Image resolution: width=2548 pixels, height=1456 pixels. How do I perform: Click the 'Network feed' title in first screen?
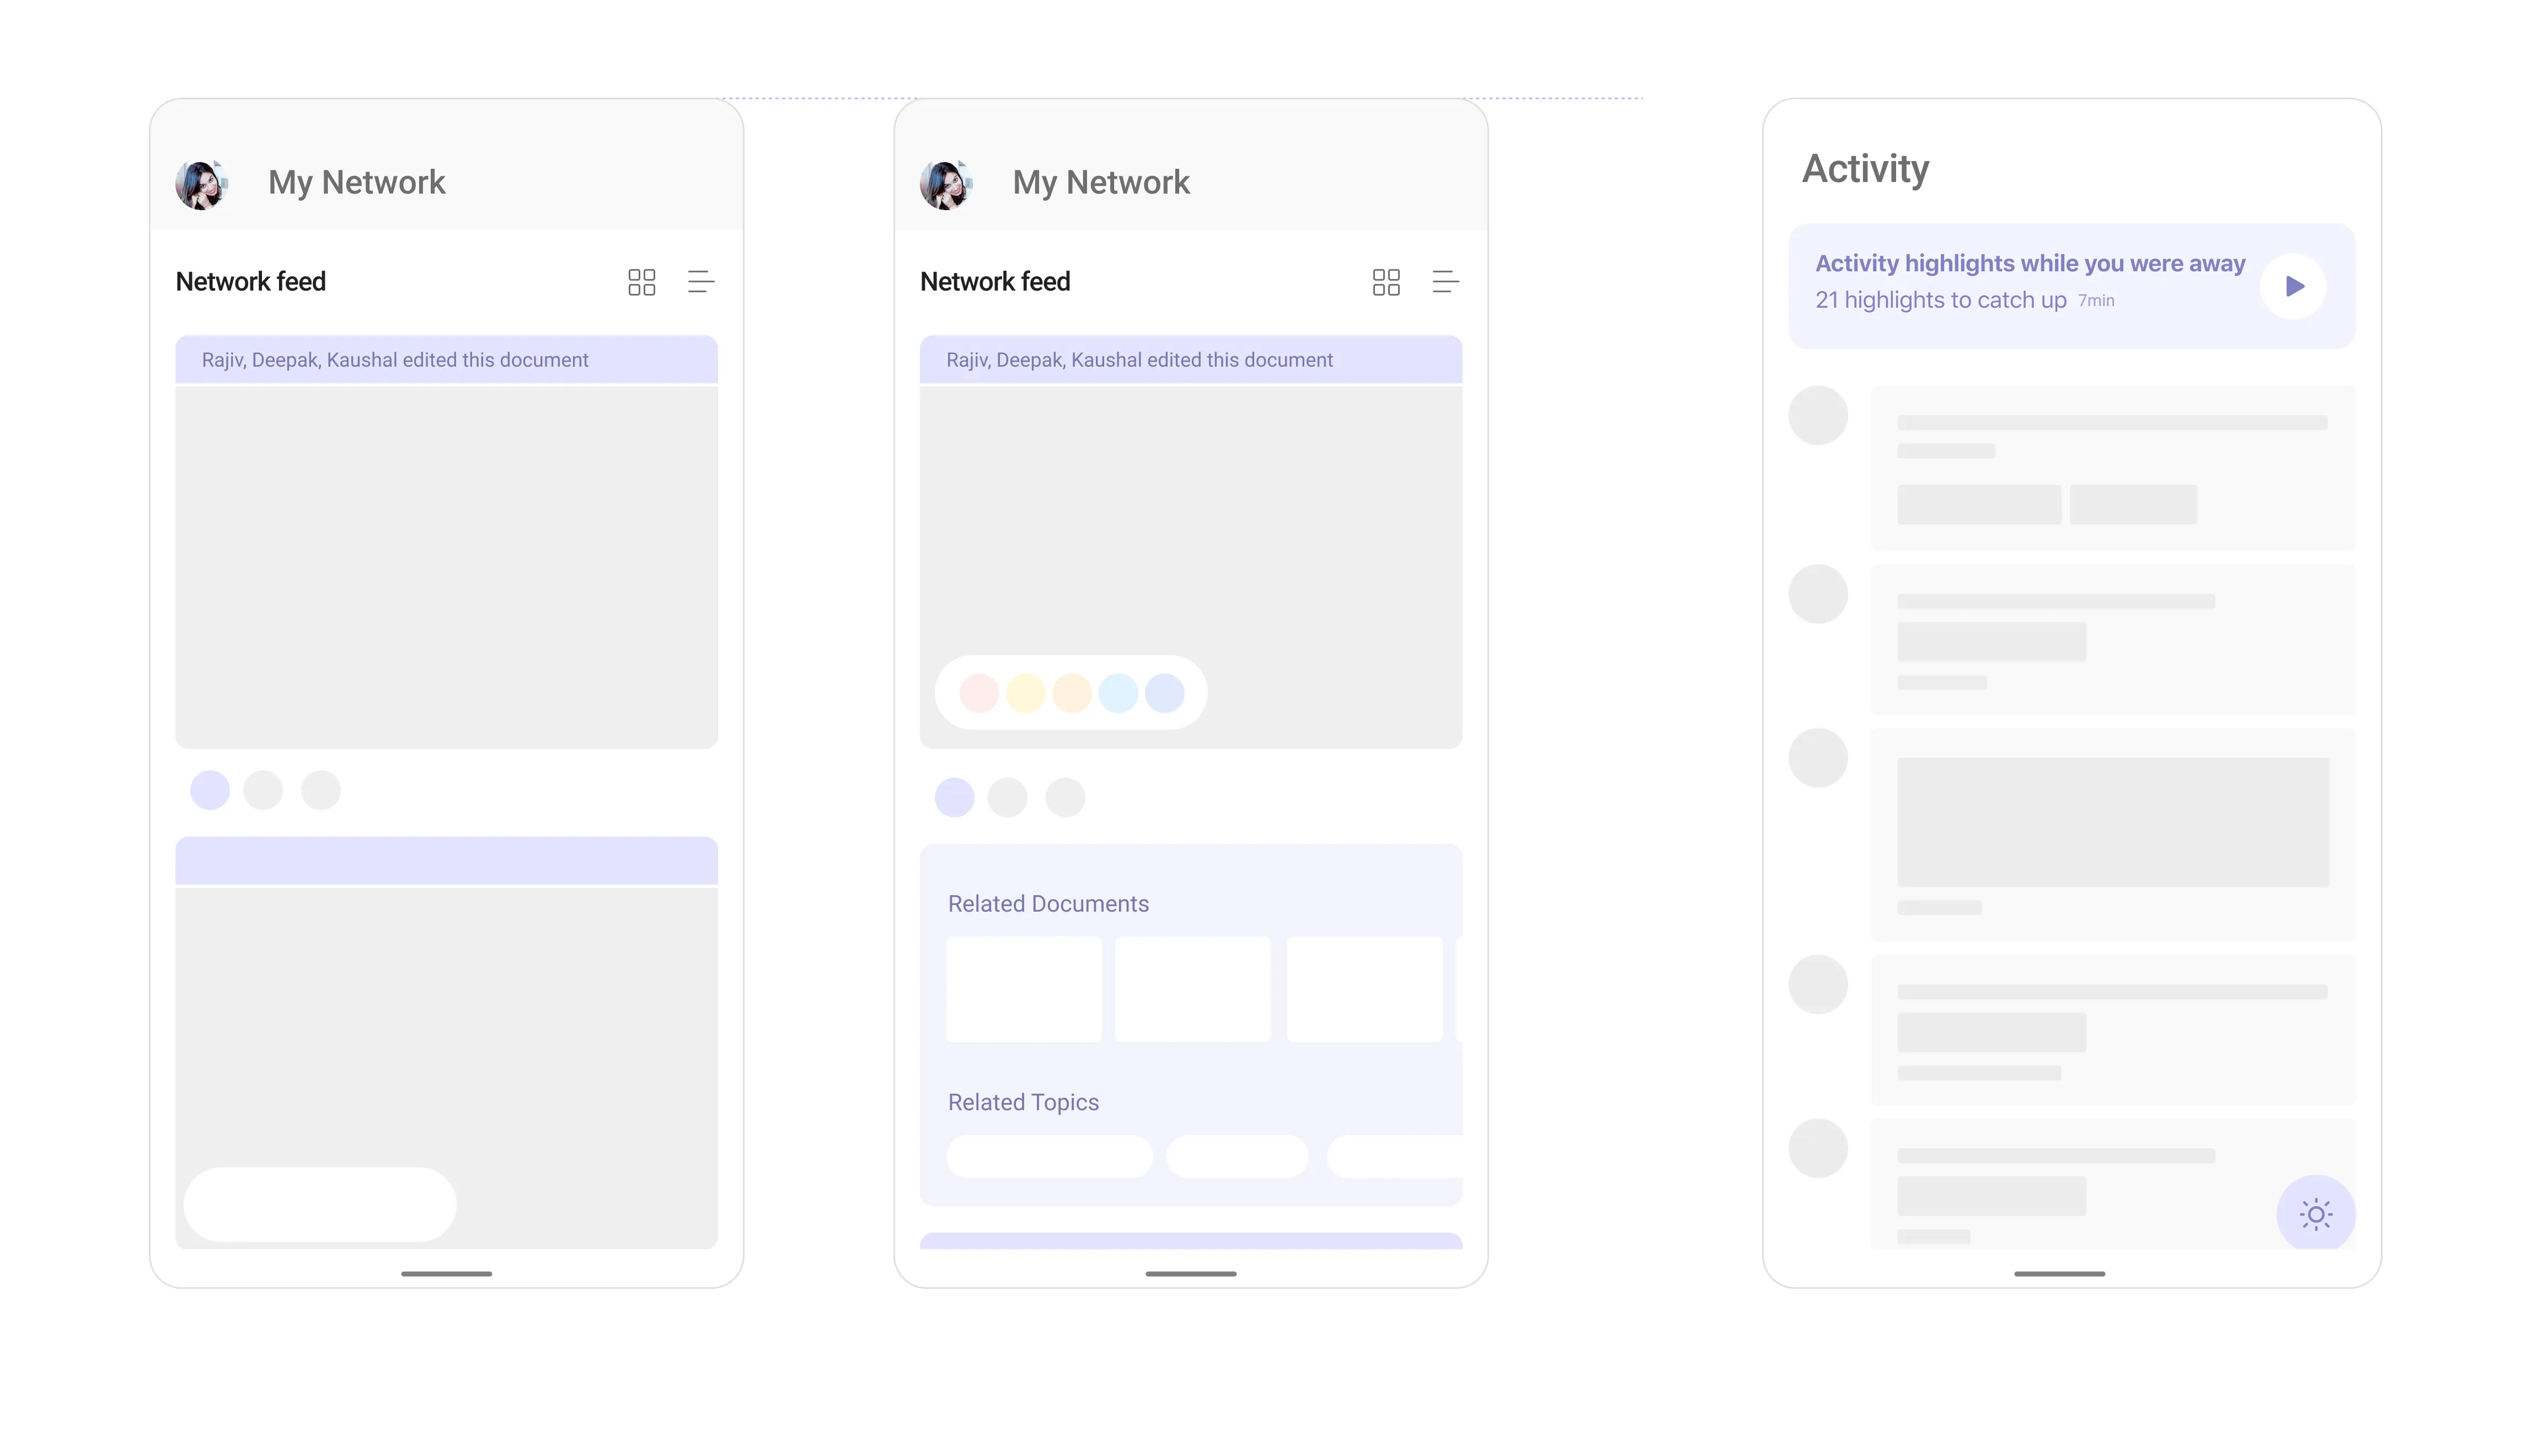tap(251, 282)
